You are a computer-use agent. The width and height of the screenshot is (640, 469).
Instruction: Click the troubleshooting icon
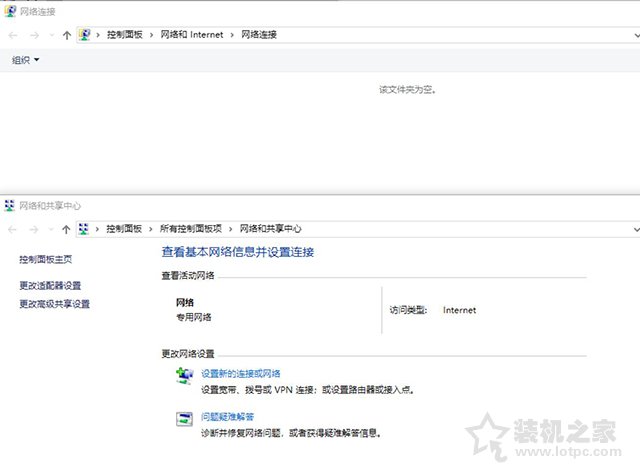click(x=184, y=419)
